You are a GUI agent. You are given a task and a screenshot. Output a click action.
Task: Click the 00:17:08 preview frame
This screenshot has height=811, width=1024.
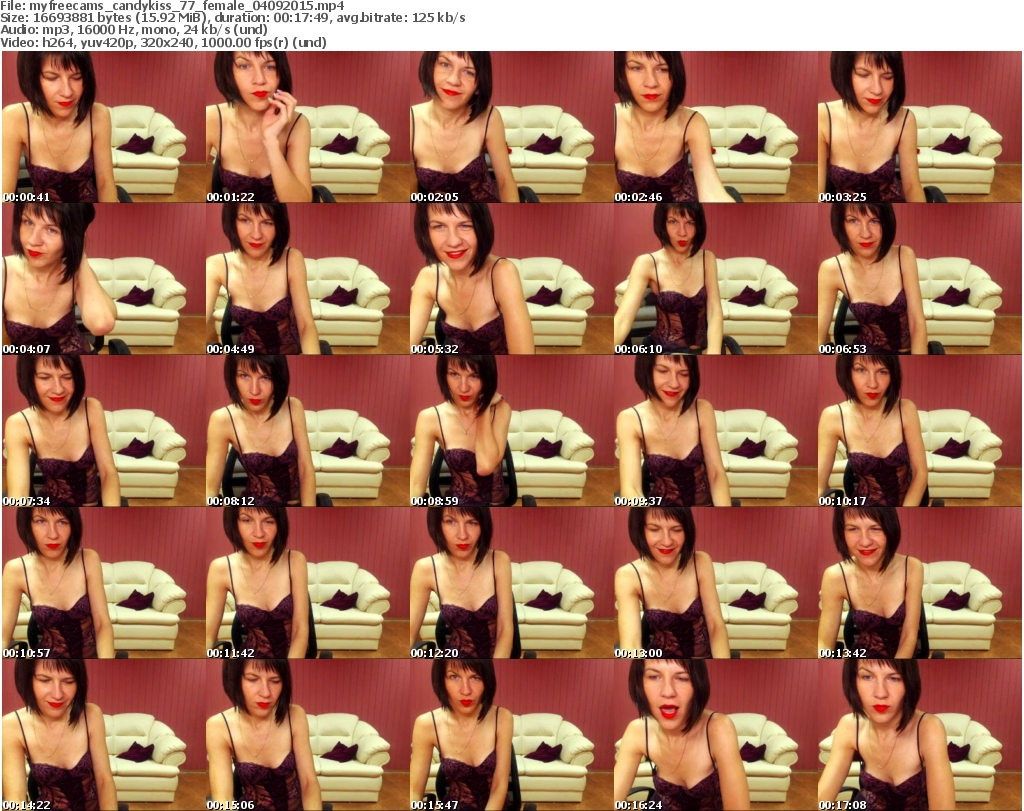(920, 735)
